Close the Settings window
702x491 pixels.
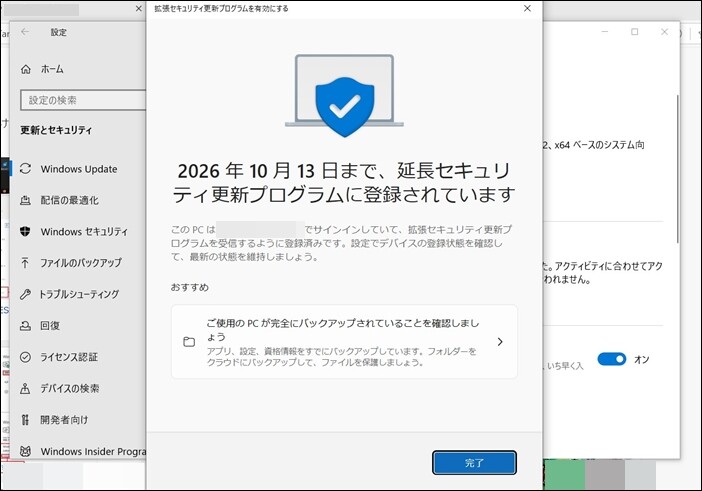tap(664, 32)
